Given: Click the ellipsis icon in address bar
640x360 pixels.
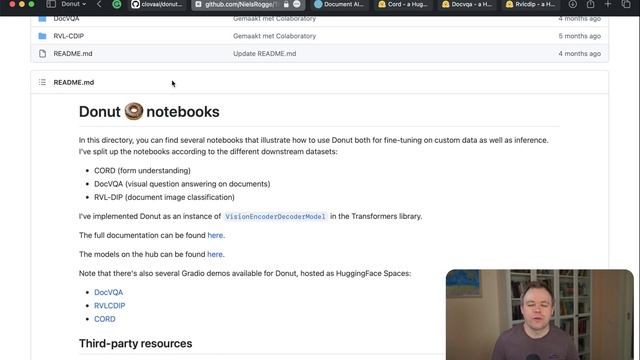Looking at the screenshot, I should pyautogui.click(x=297, y=4).
